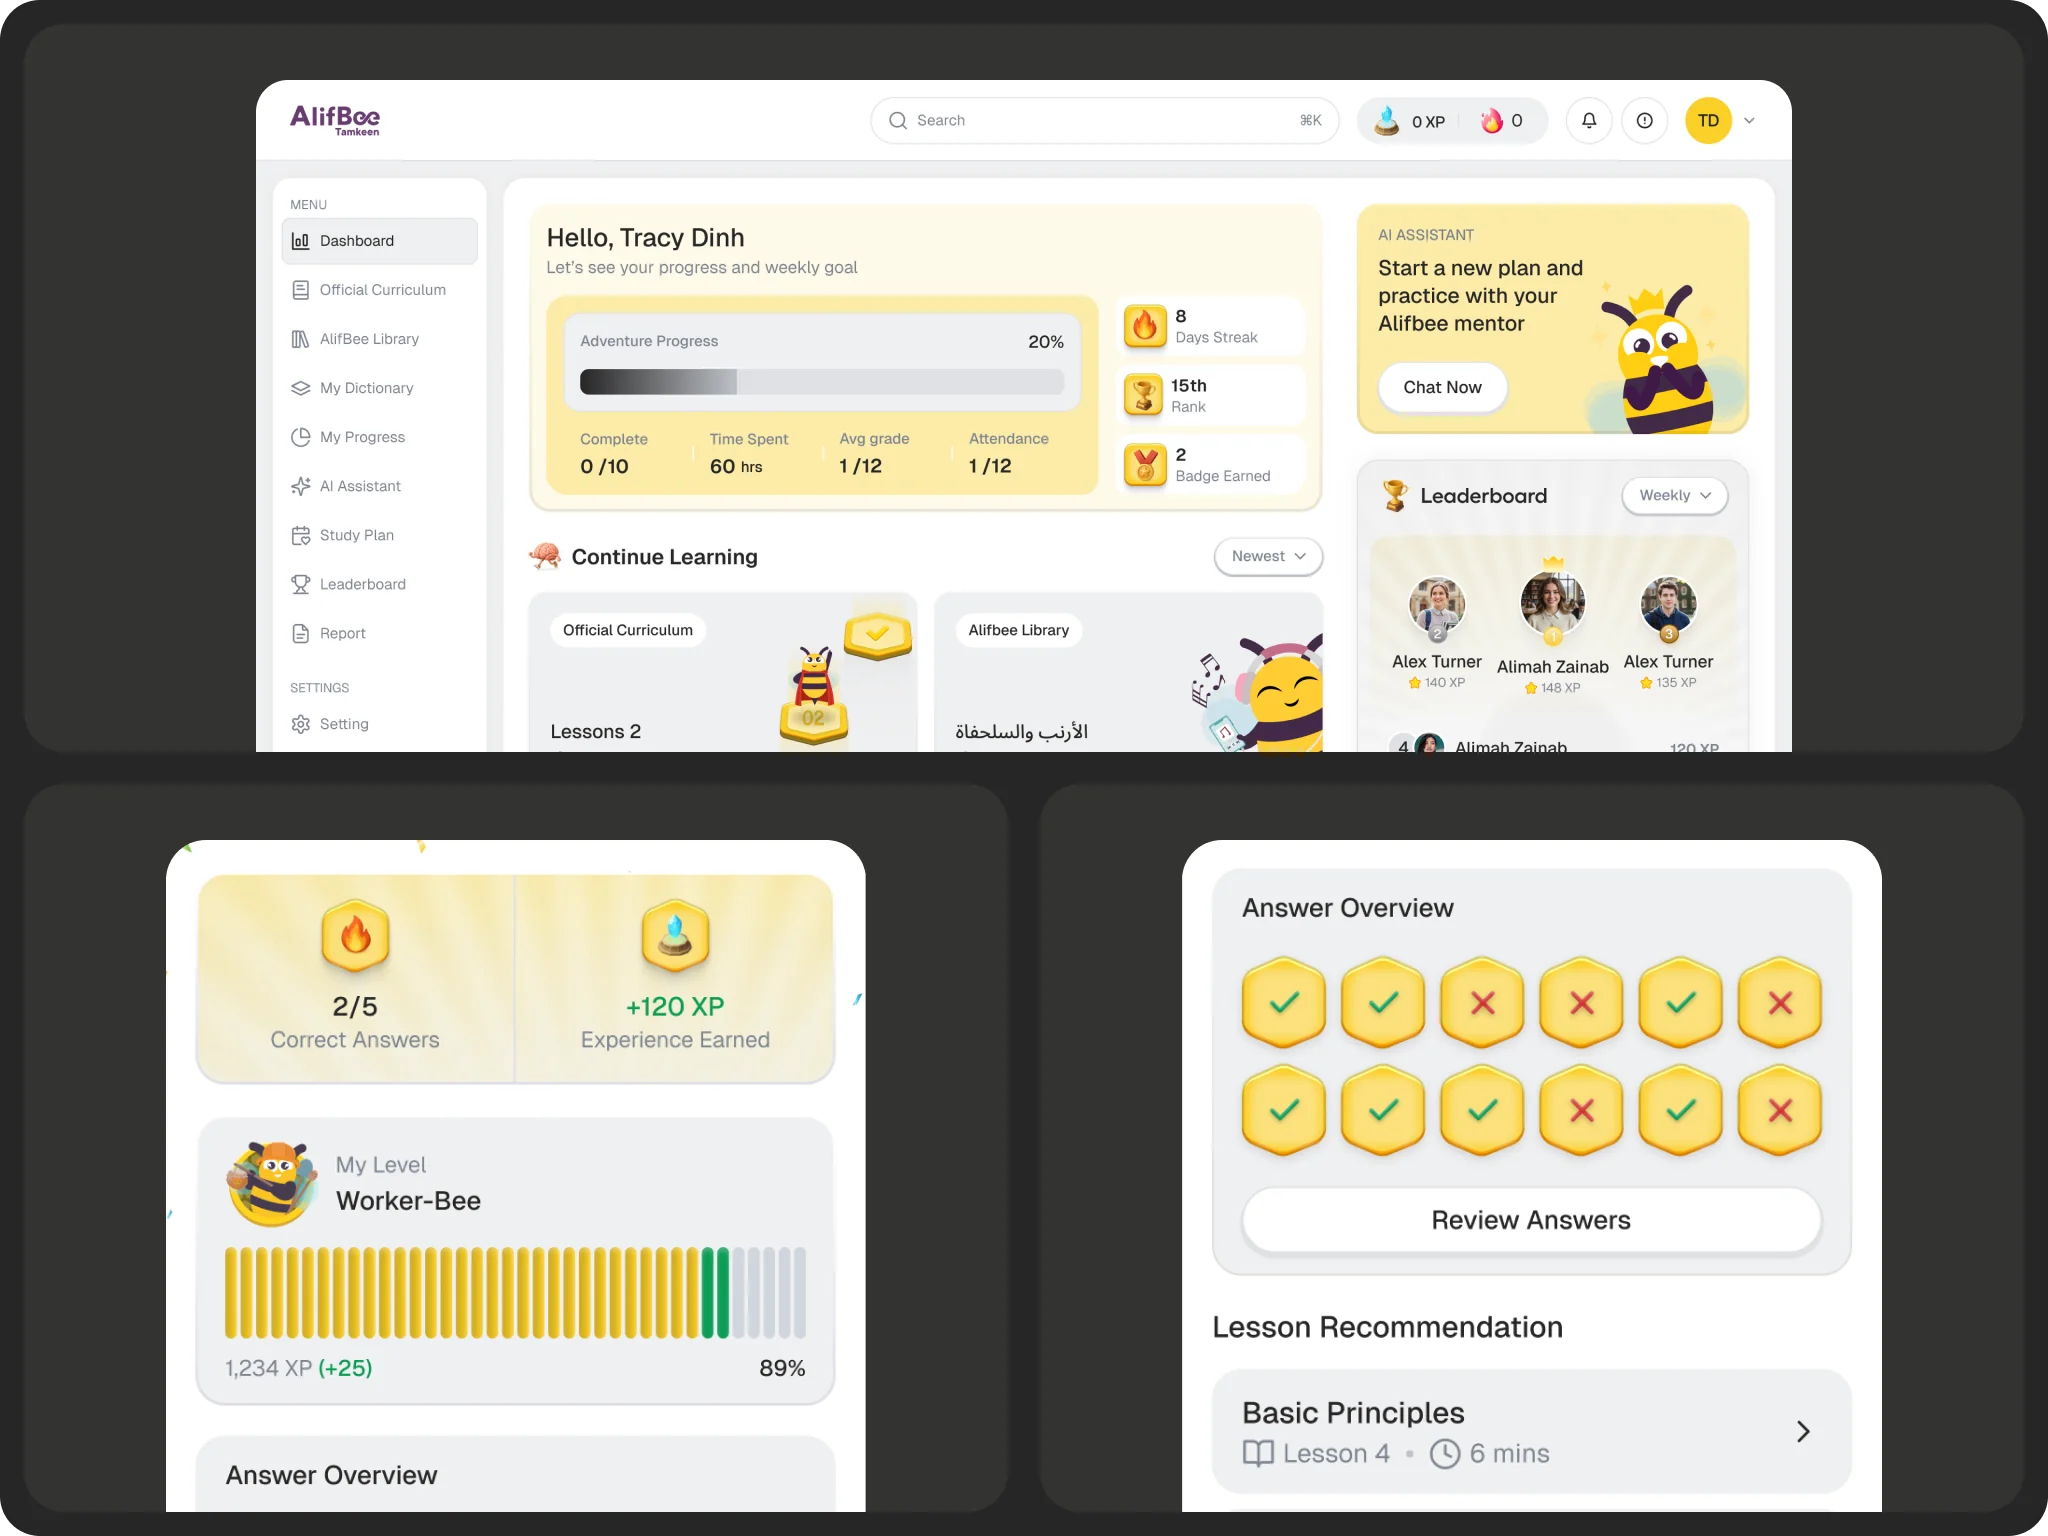Click the last top-row red X hexagon
Image resolution: width=2048 pixels, height=1536 pixels.
(1780, 1002)
